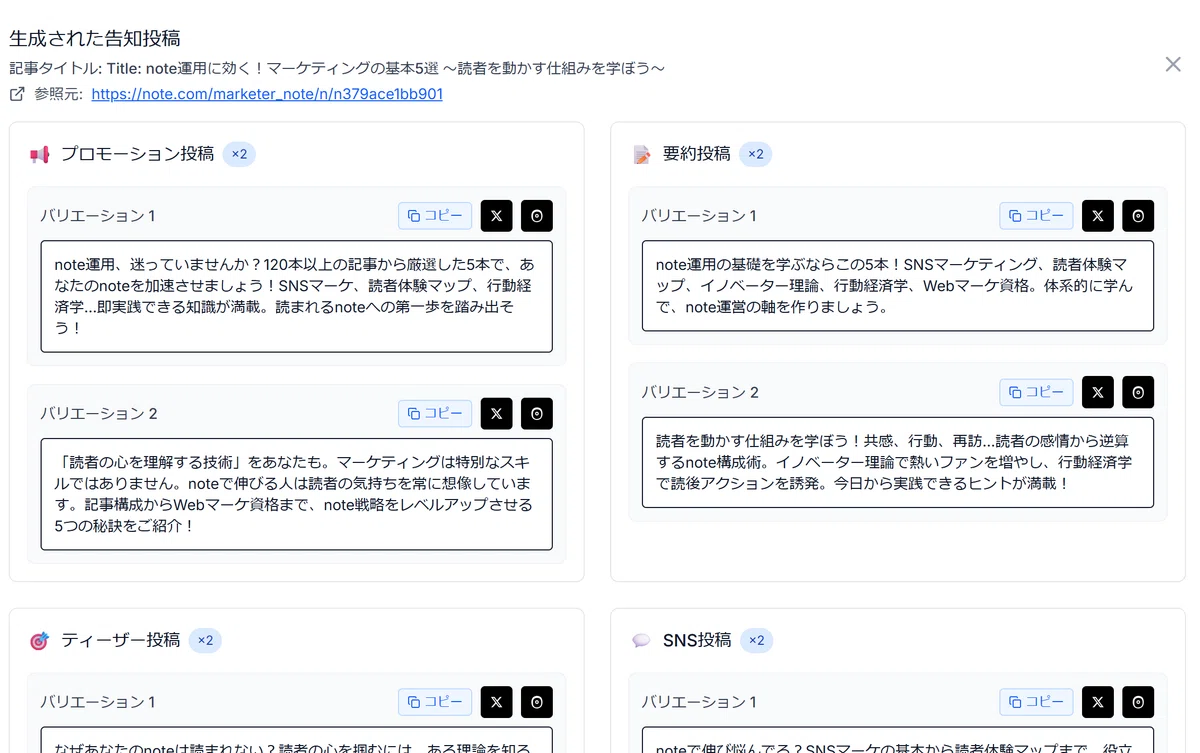Screen dimensions: 1200x753
Task: Share 要約投稿 バリエーション 2 on X
Action: pyautogui.click(x=1098, y=392)
